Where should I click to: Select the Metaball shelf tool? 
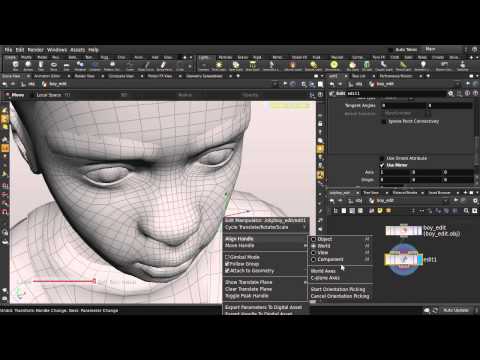[x=80, y=65]
